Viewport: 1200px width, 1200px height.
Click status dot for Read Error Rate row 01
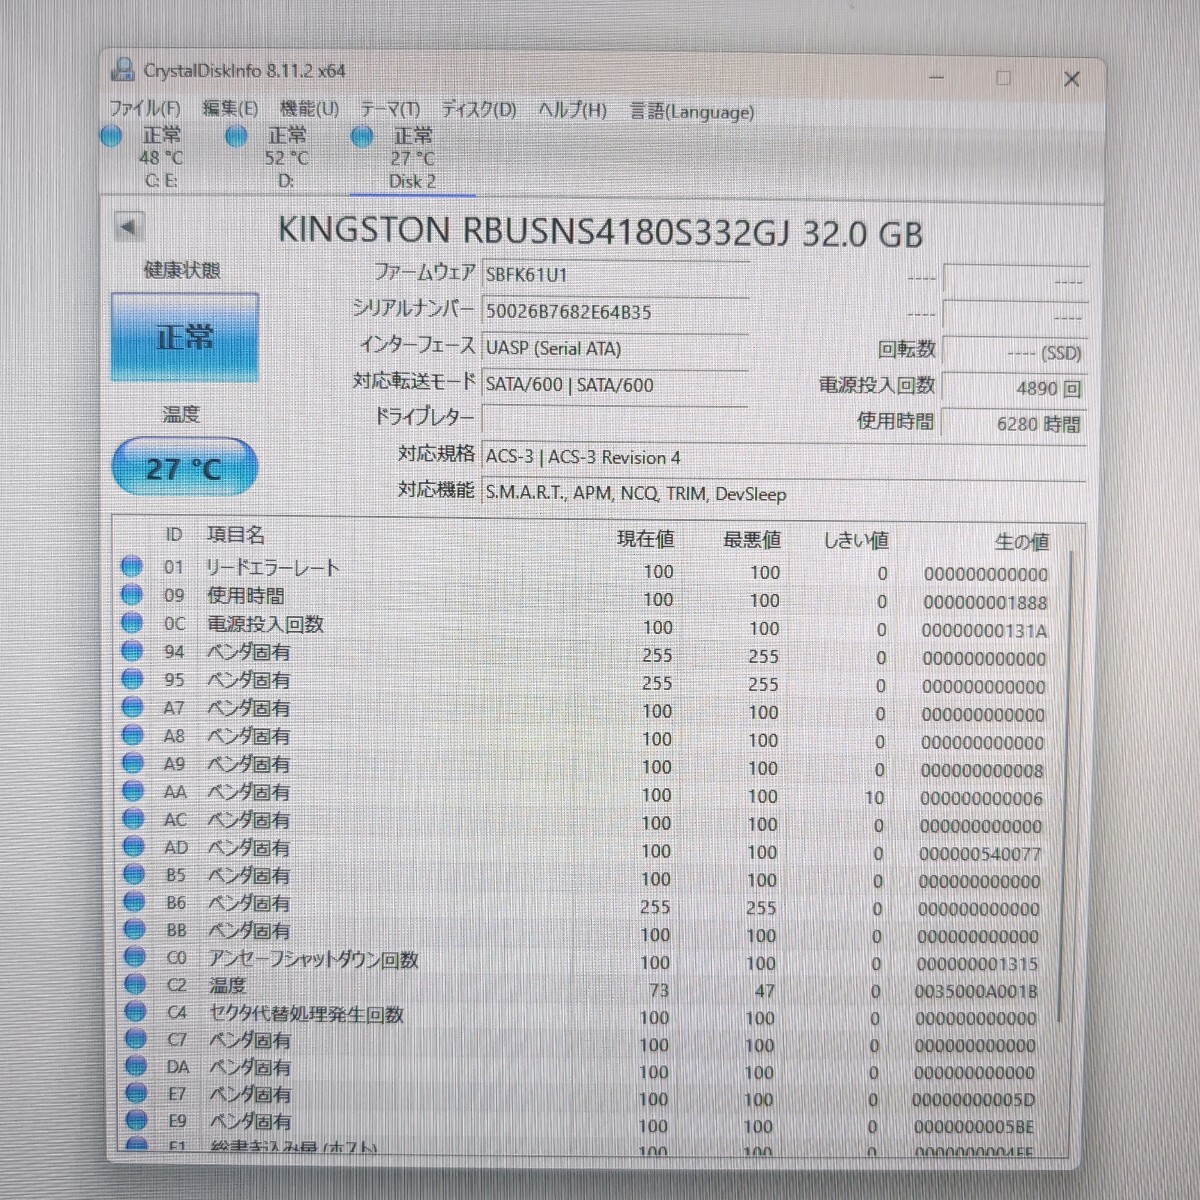click(x=131, y=567)
